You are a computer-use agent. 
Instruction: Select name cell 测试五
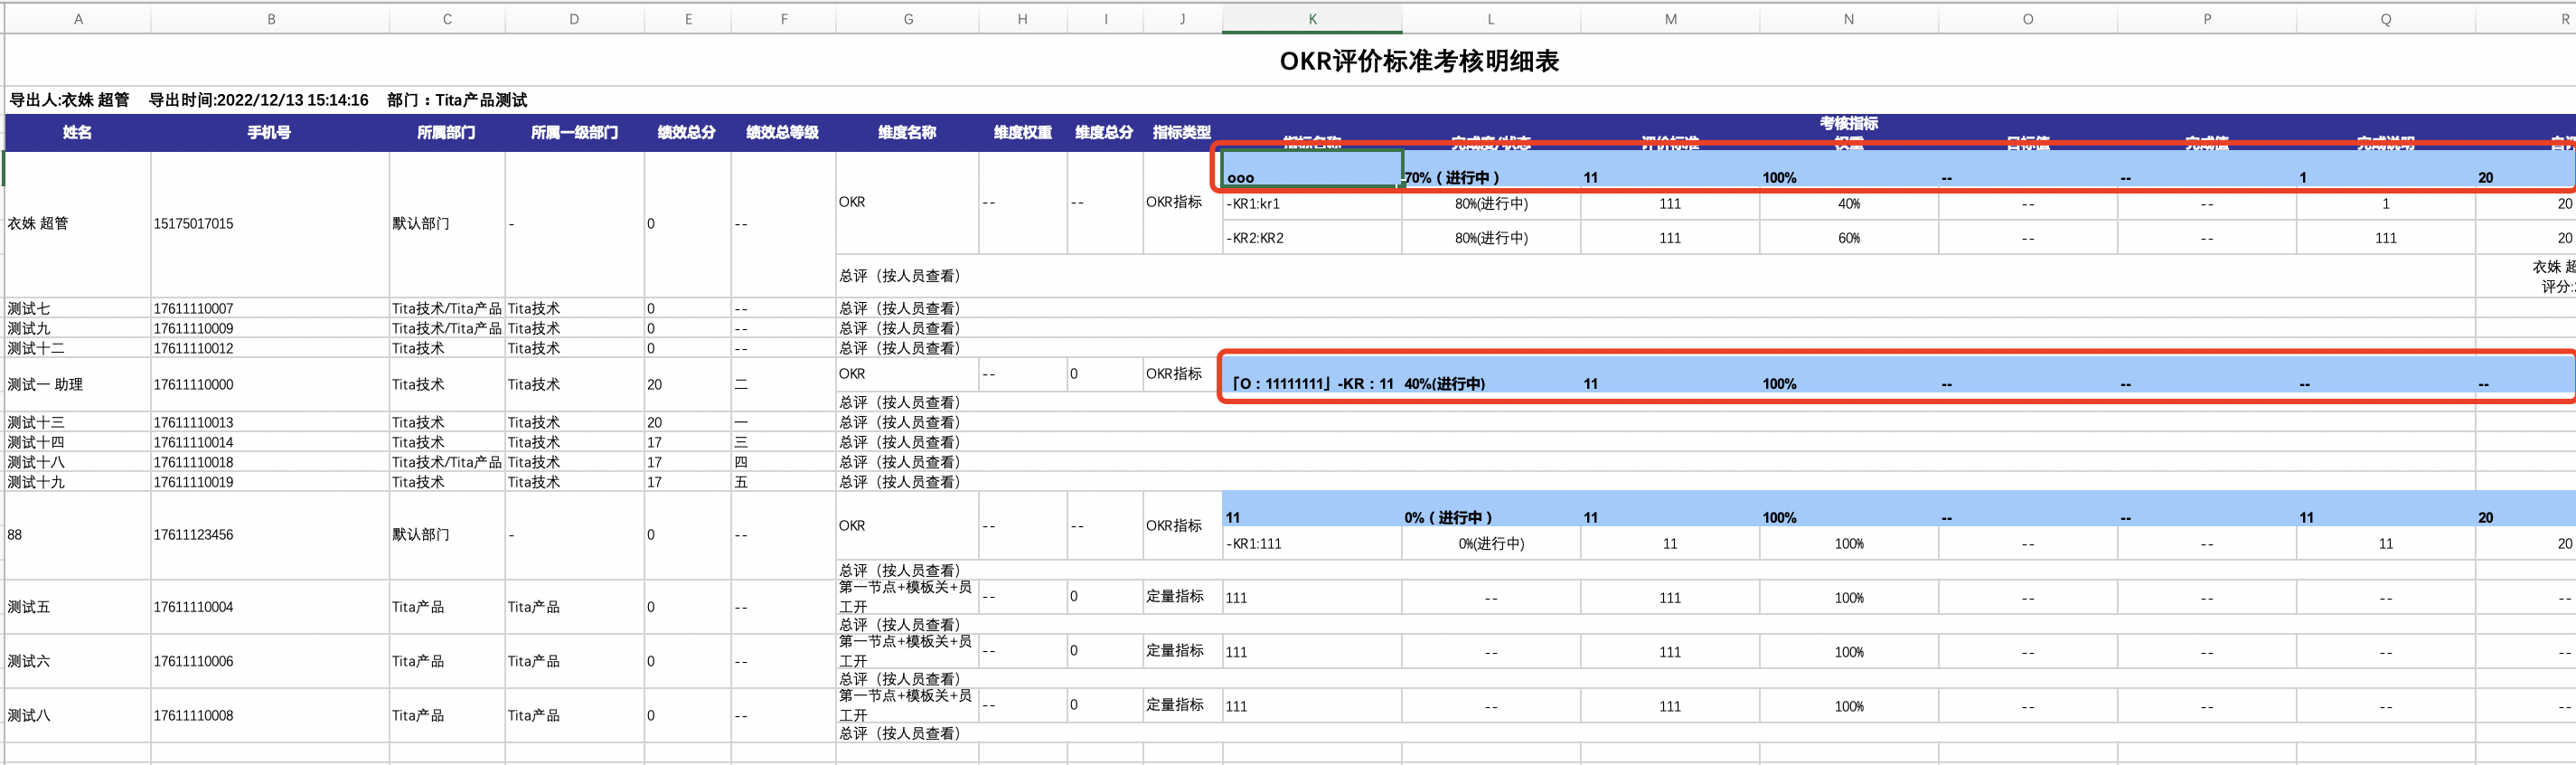(x=78, y=607)
